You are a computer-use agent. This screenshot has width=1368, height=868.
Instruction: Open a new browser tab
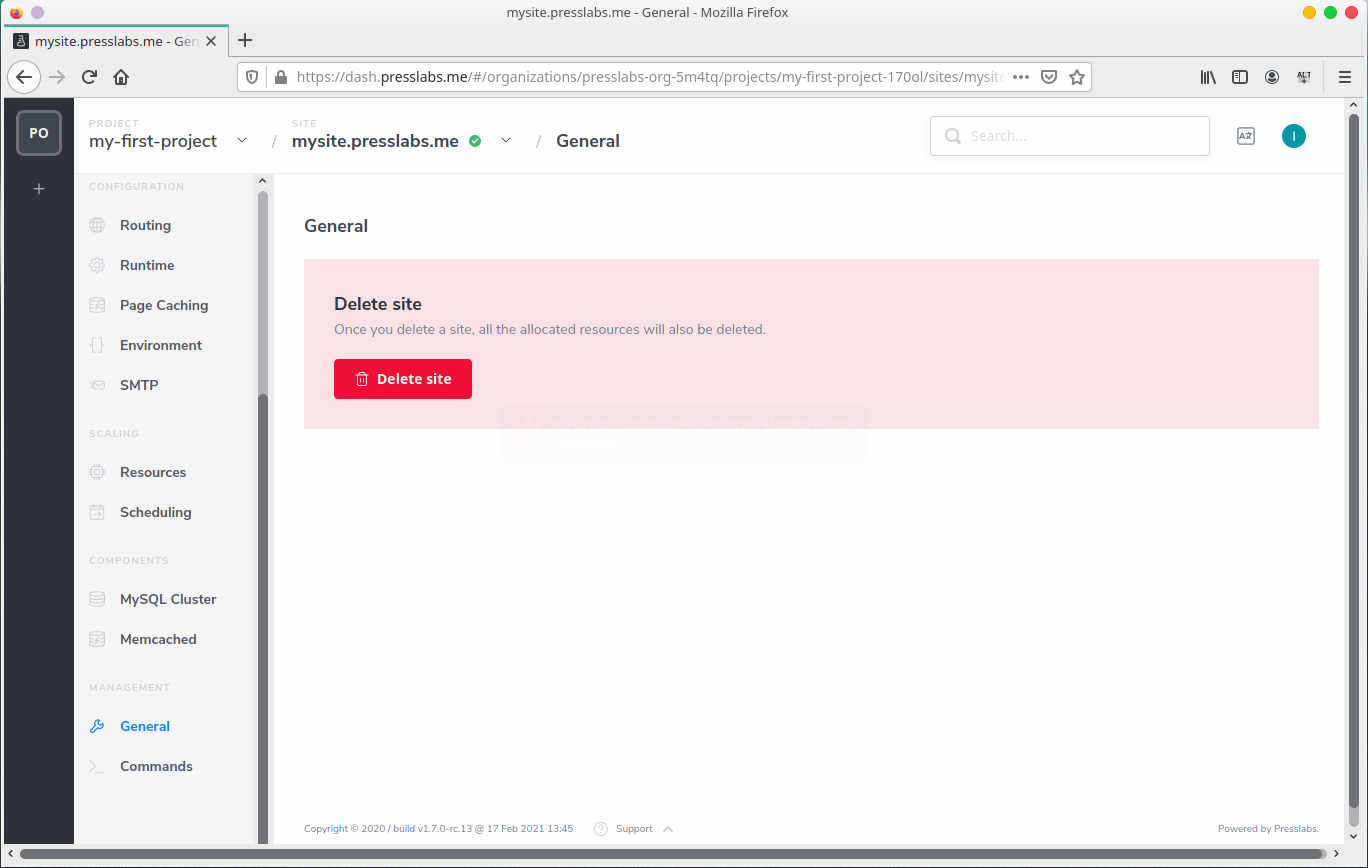pos(245,40)
